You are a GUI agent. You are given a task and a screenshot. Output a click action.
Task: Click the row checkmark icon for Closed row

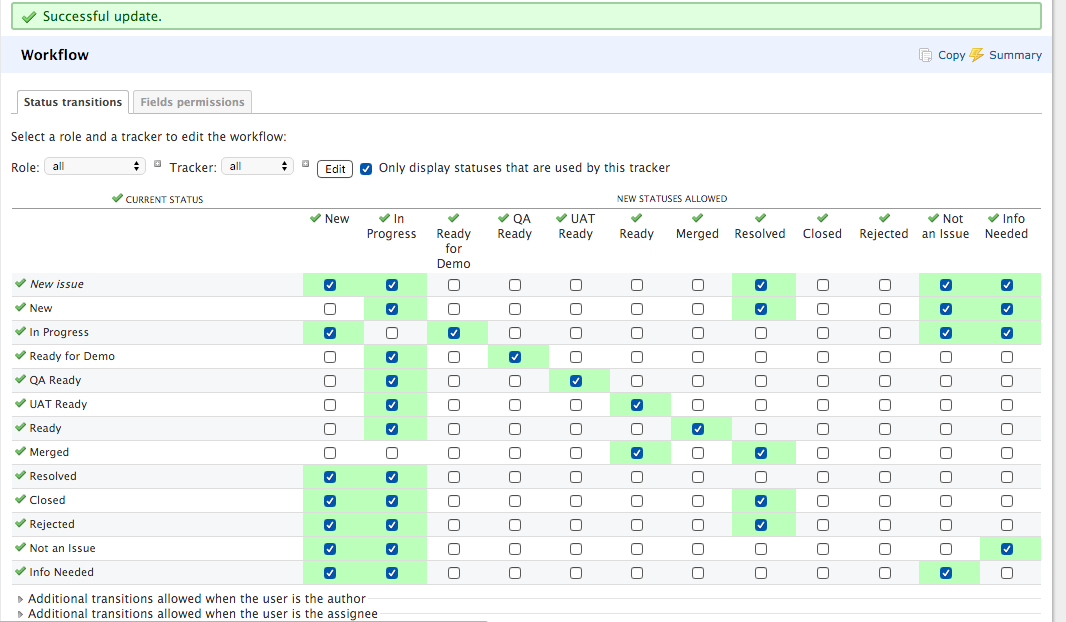(20, 499)
